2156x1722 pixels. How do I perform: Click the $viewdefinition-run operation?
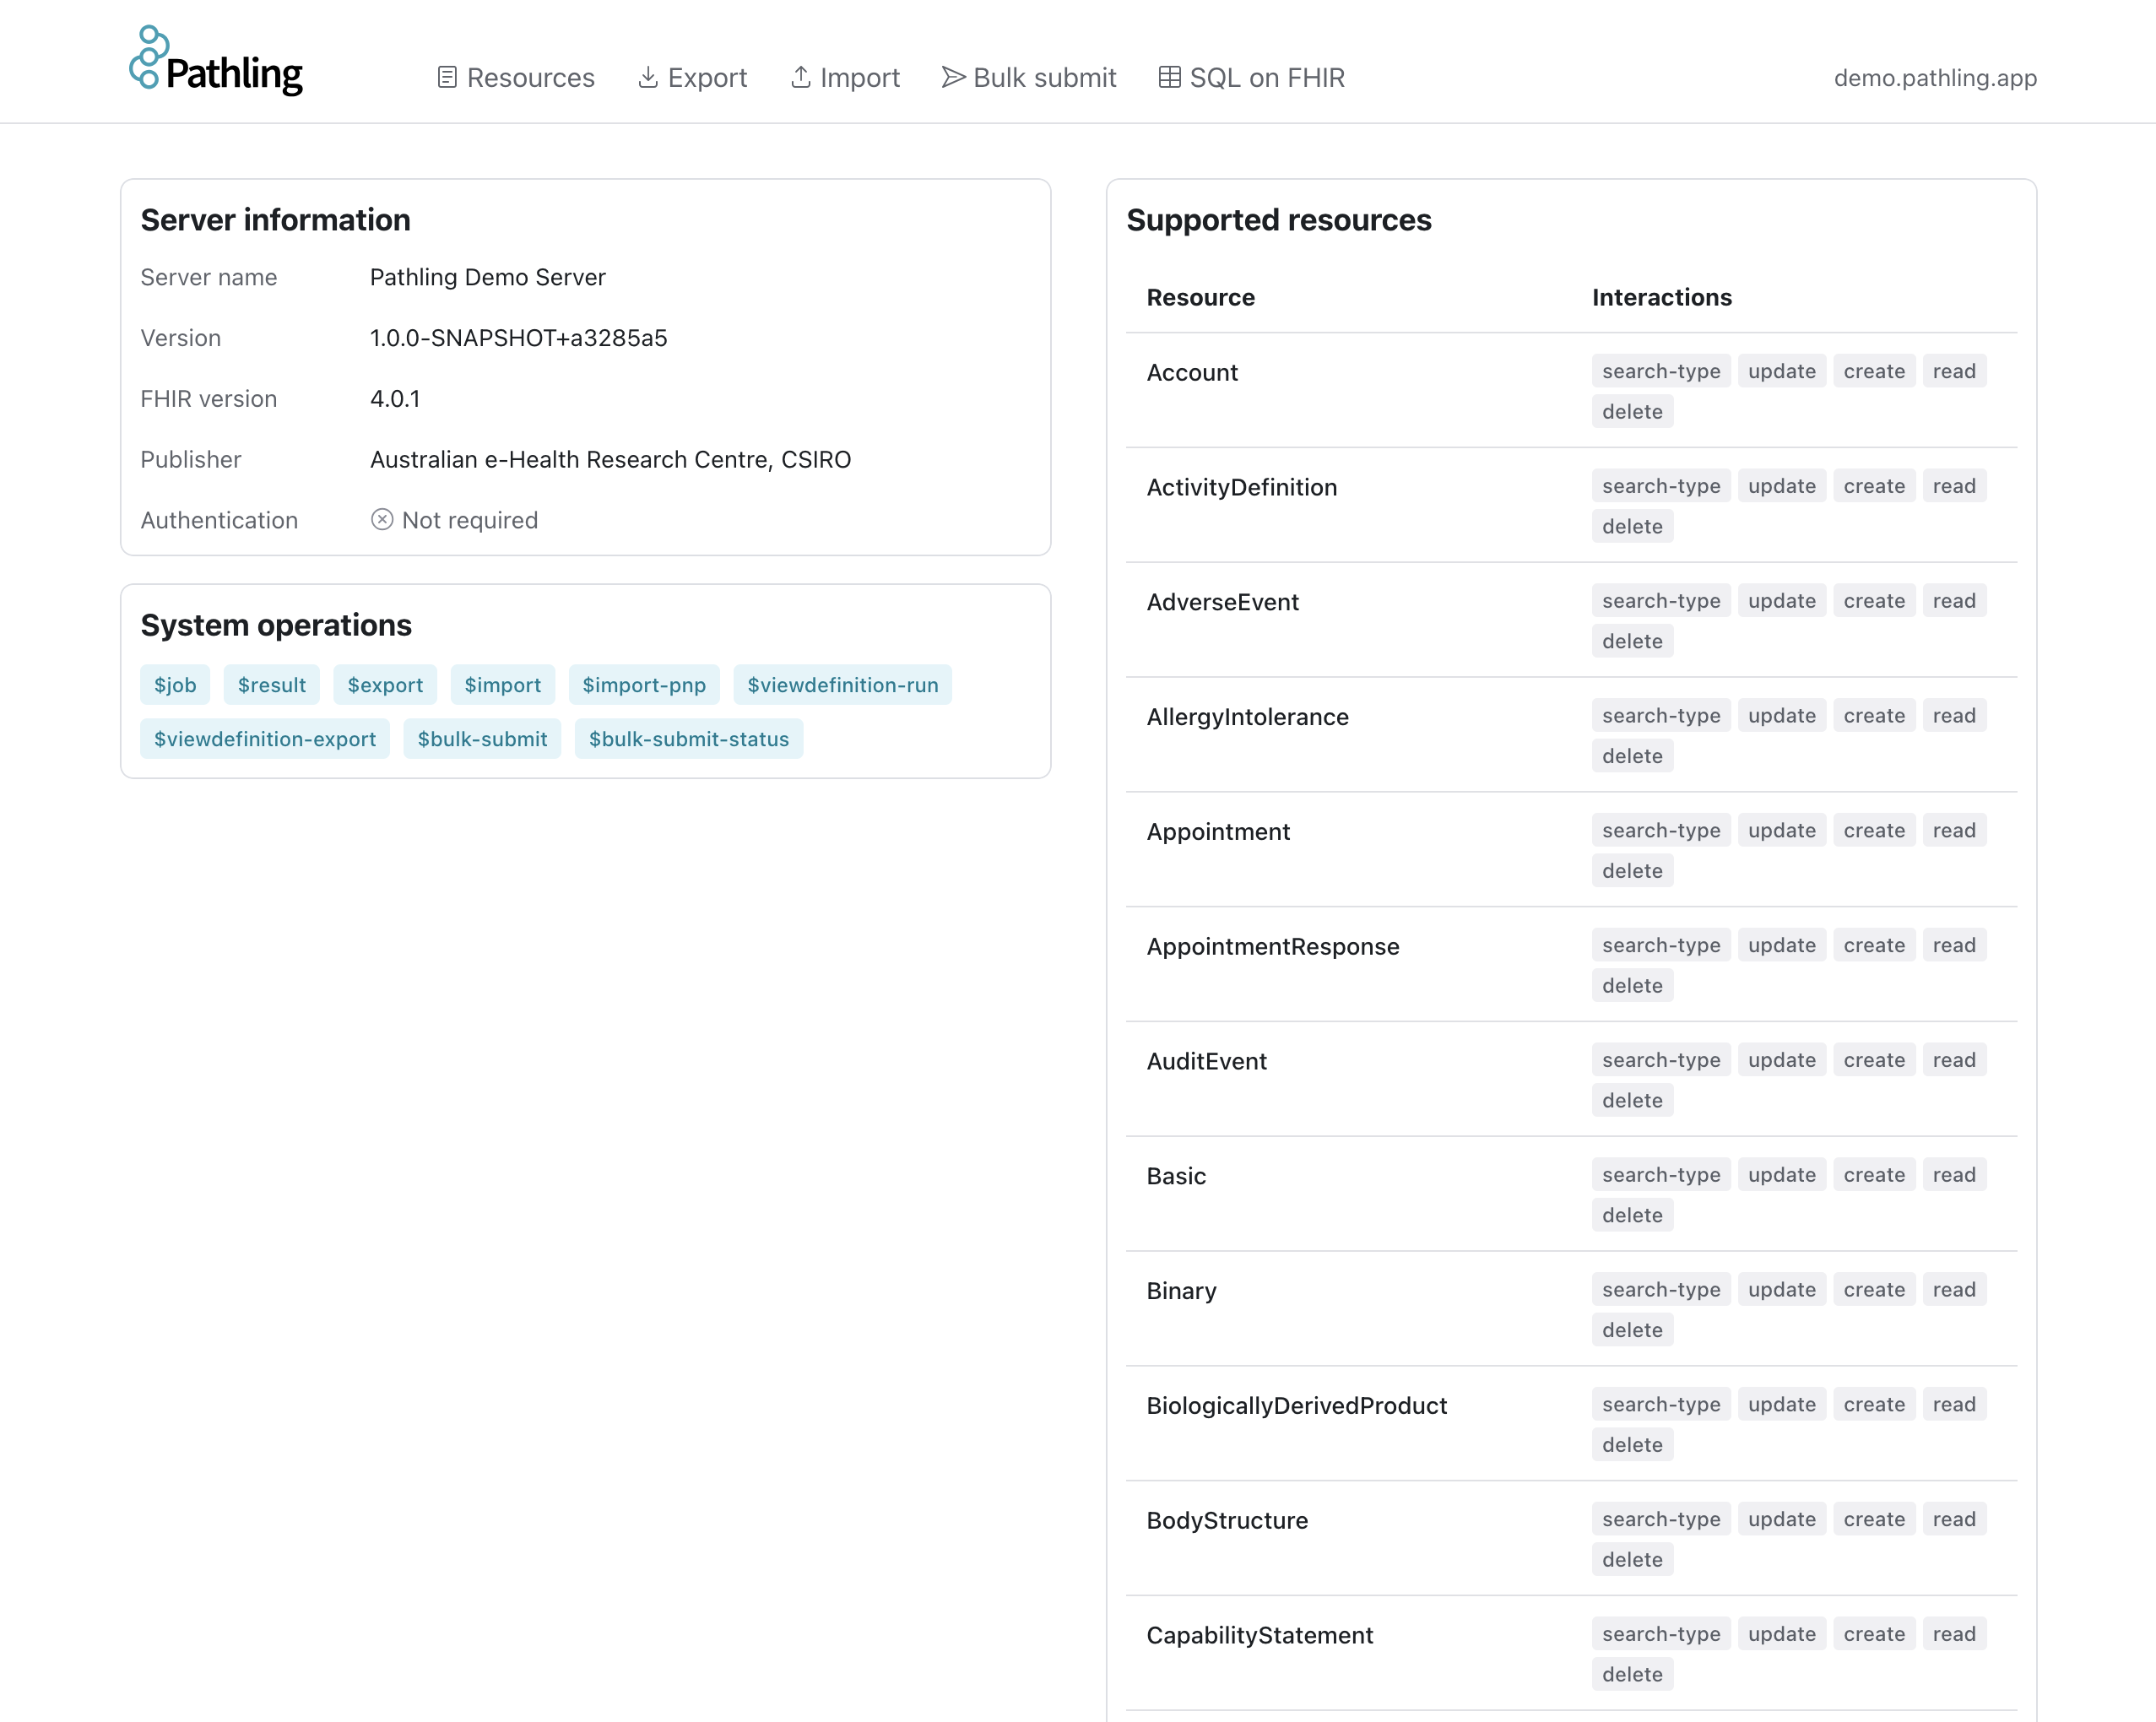point(843,685)
